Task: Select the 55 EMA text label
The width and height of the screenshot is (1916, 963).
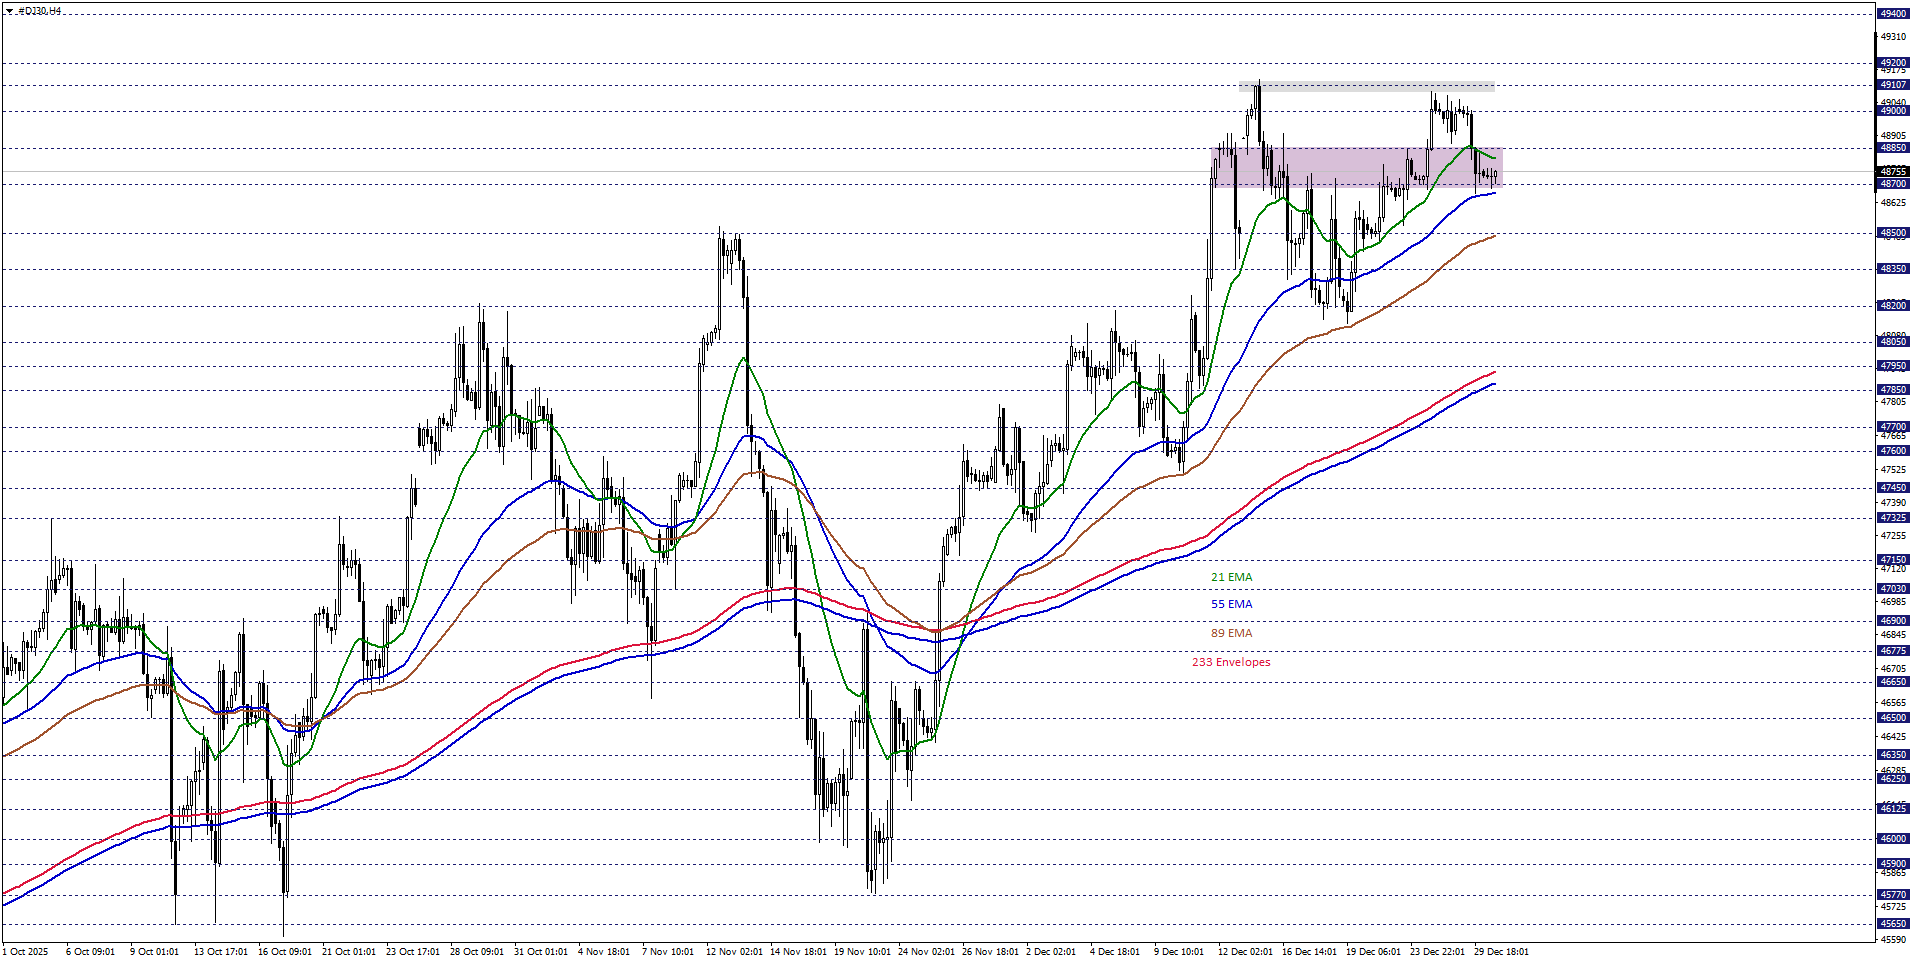Action: click(x=1231, y=604)
